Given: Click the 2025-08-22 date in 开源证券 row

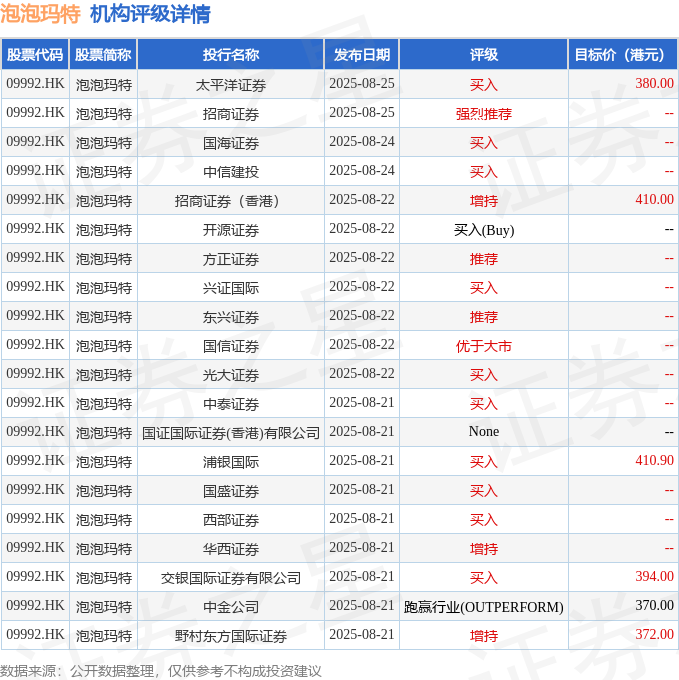Looking at the screenshot, I should (362, 229).
